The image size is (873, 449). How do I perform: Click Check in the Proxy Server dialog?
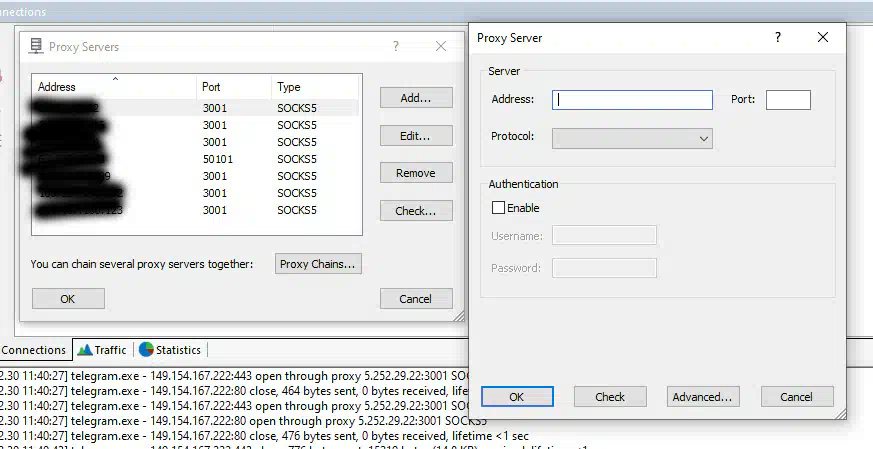click(610, 397)
